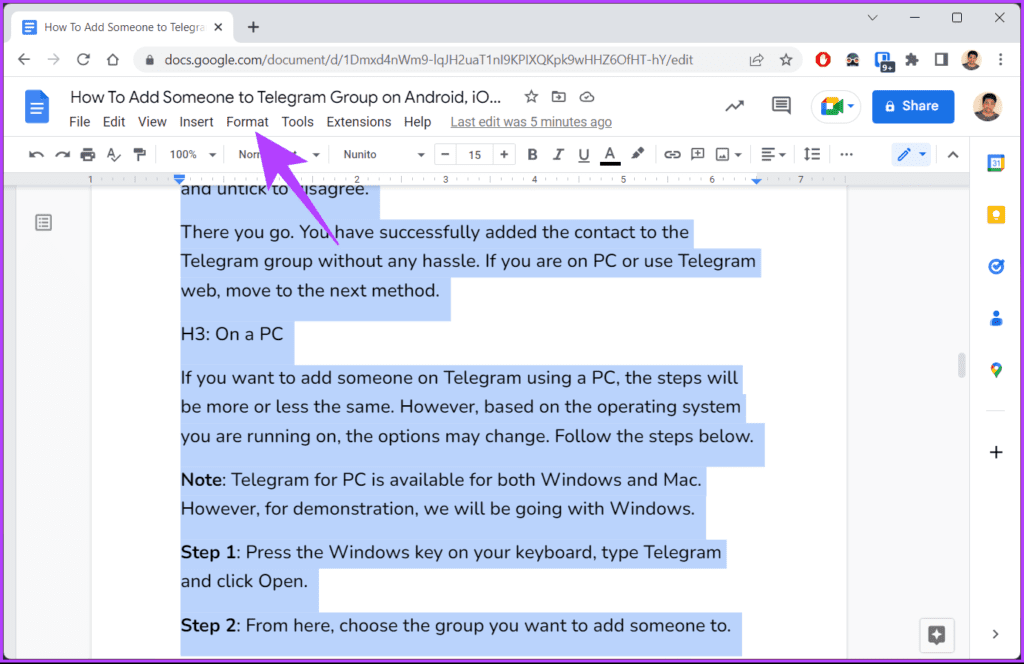Screen dimensions: 1024x664
Task: Run spelling and grammar check icon
Action: click(x=114, y=155)
